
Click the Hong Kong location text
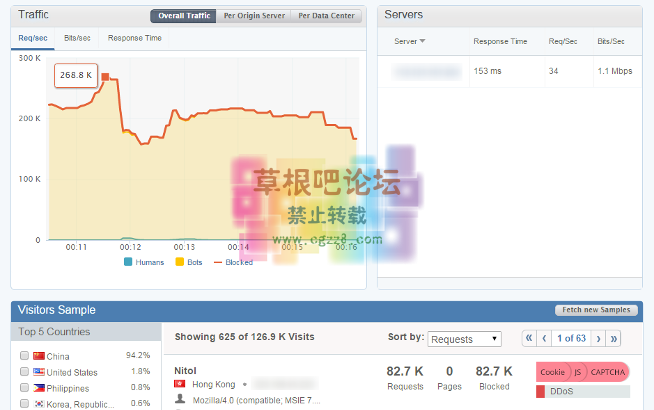click(x=214, y=384)
